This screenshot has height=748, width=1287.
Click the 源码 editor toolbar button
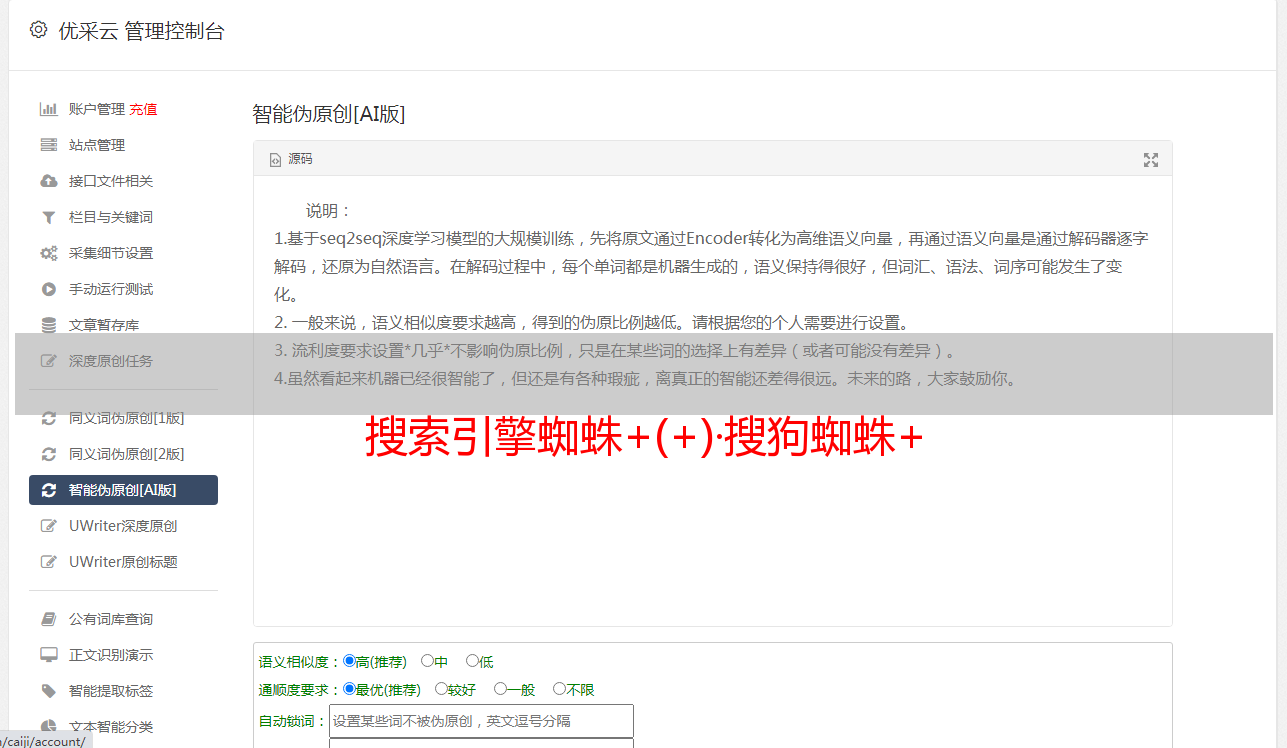coord(291,159)
